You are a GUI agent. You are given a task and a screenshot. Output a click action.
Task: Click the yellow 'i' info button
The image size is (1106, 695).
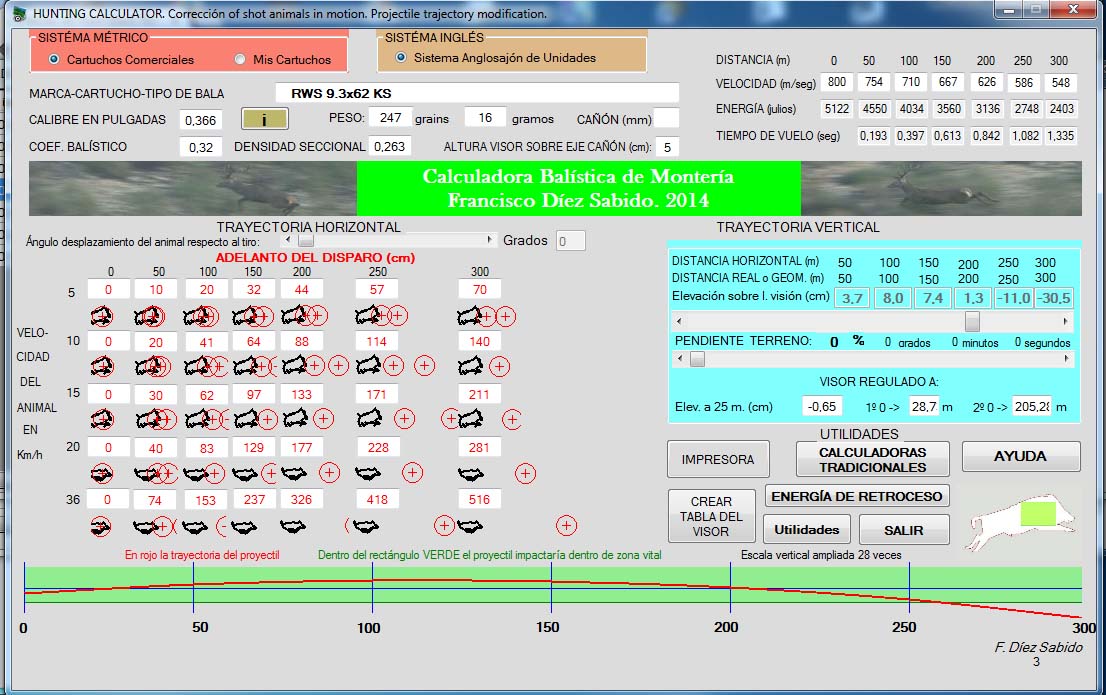click(x=264, y=119)
